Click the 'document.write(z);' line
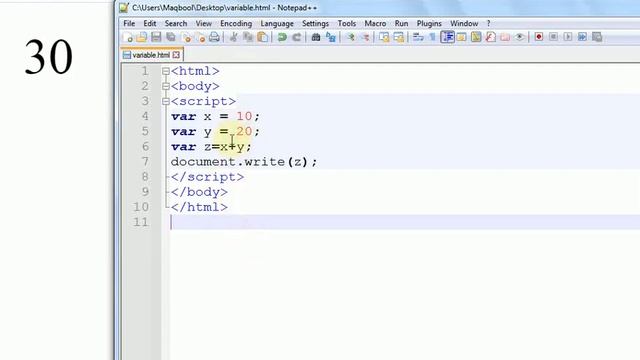640x360 pixels. pyautogui.click(x=244, y=162)
